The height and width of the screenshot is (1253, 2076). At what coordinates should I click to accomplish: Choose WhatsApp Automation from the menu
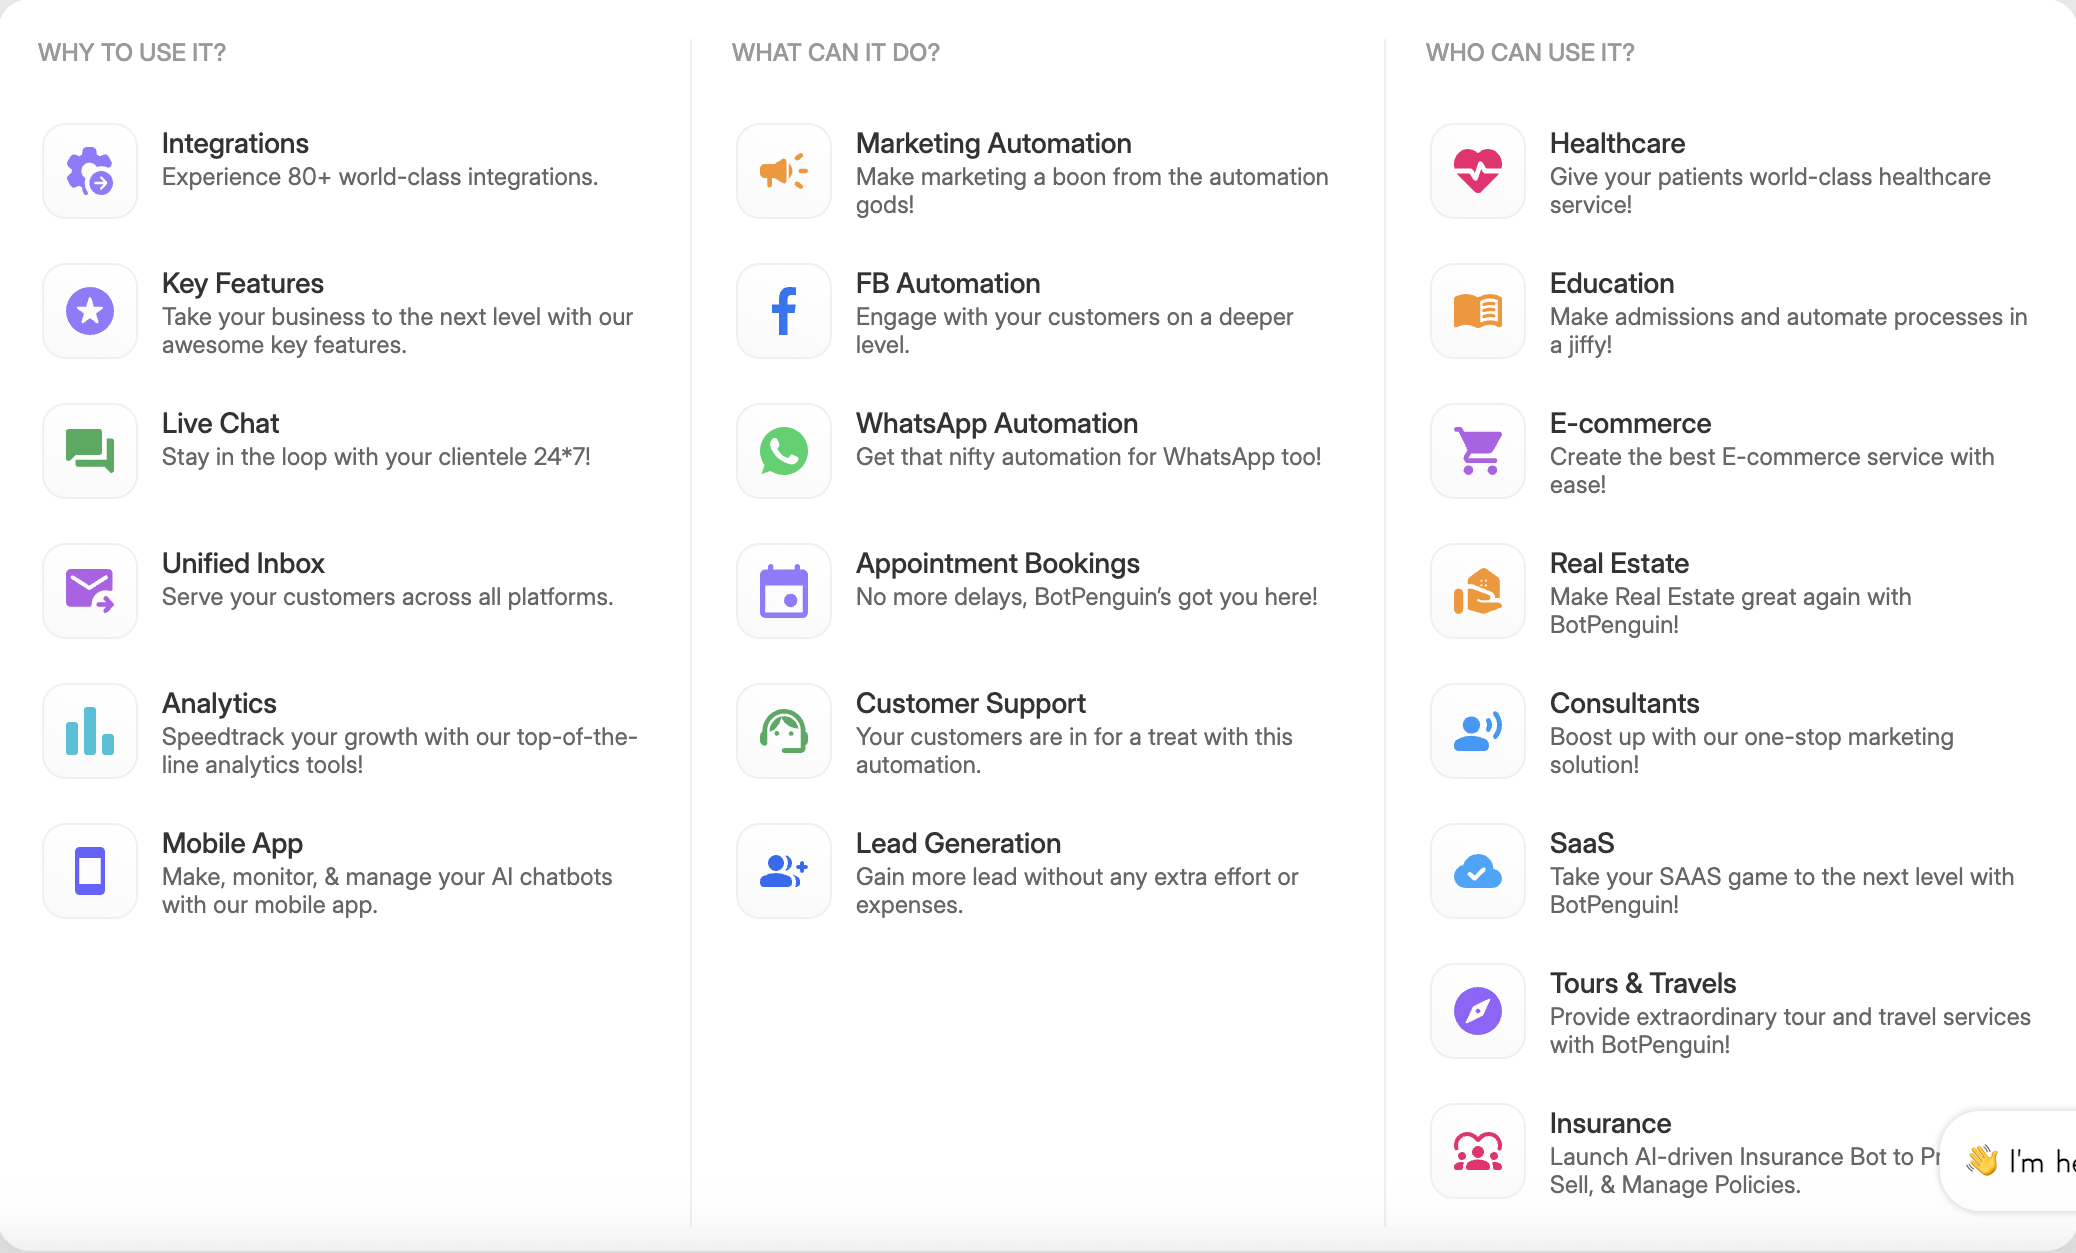tap(997, 423)
